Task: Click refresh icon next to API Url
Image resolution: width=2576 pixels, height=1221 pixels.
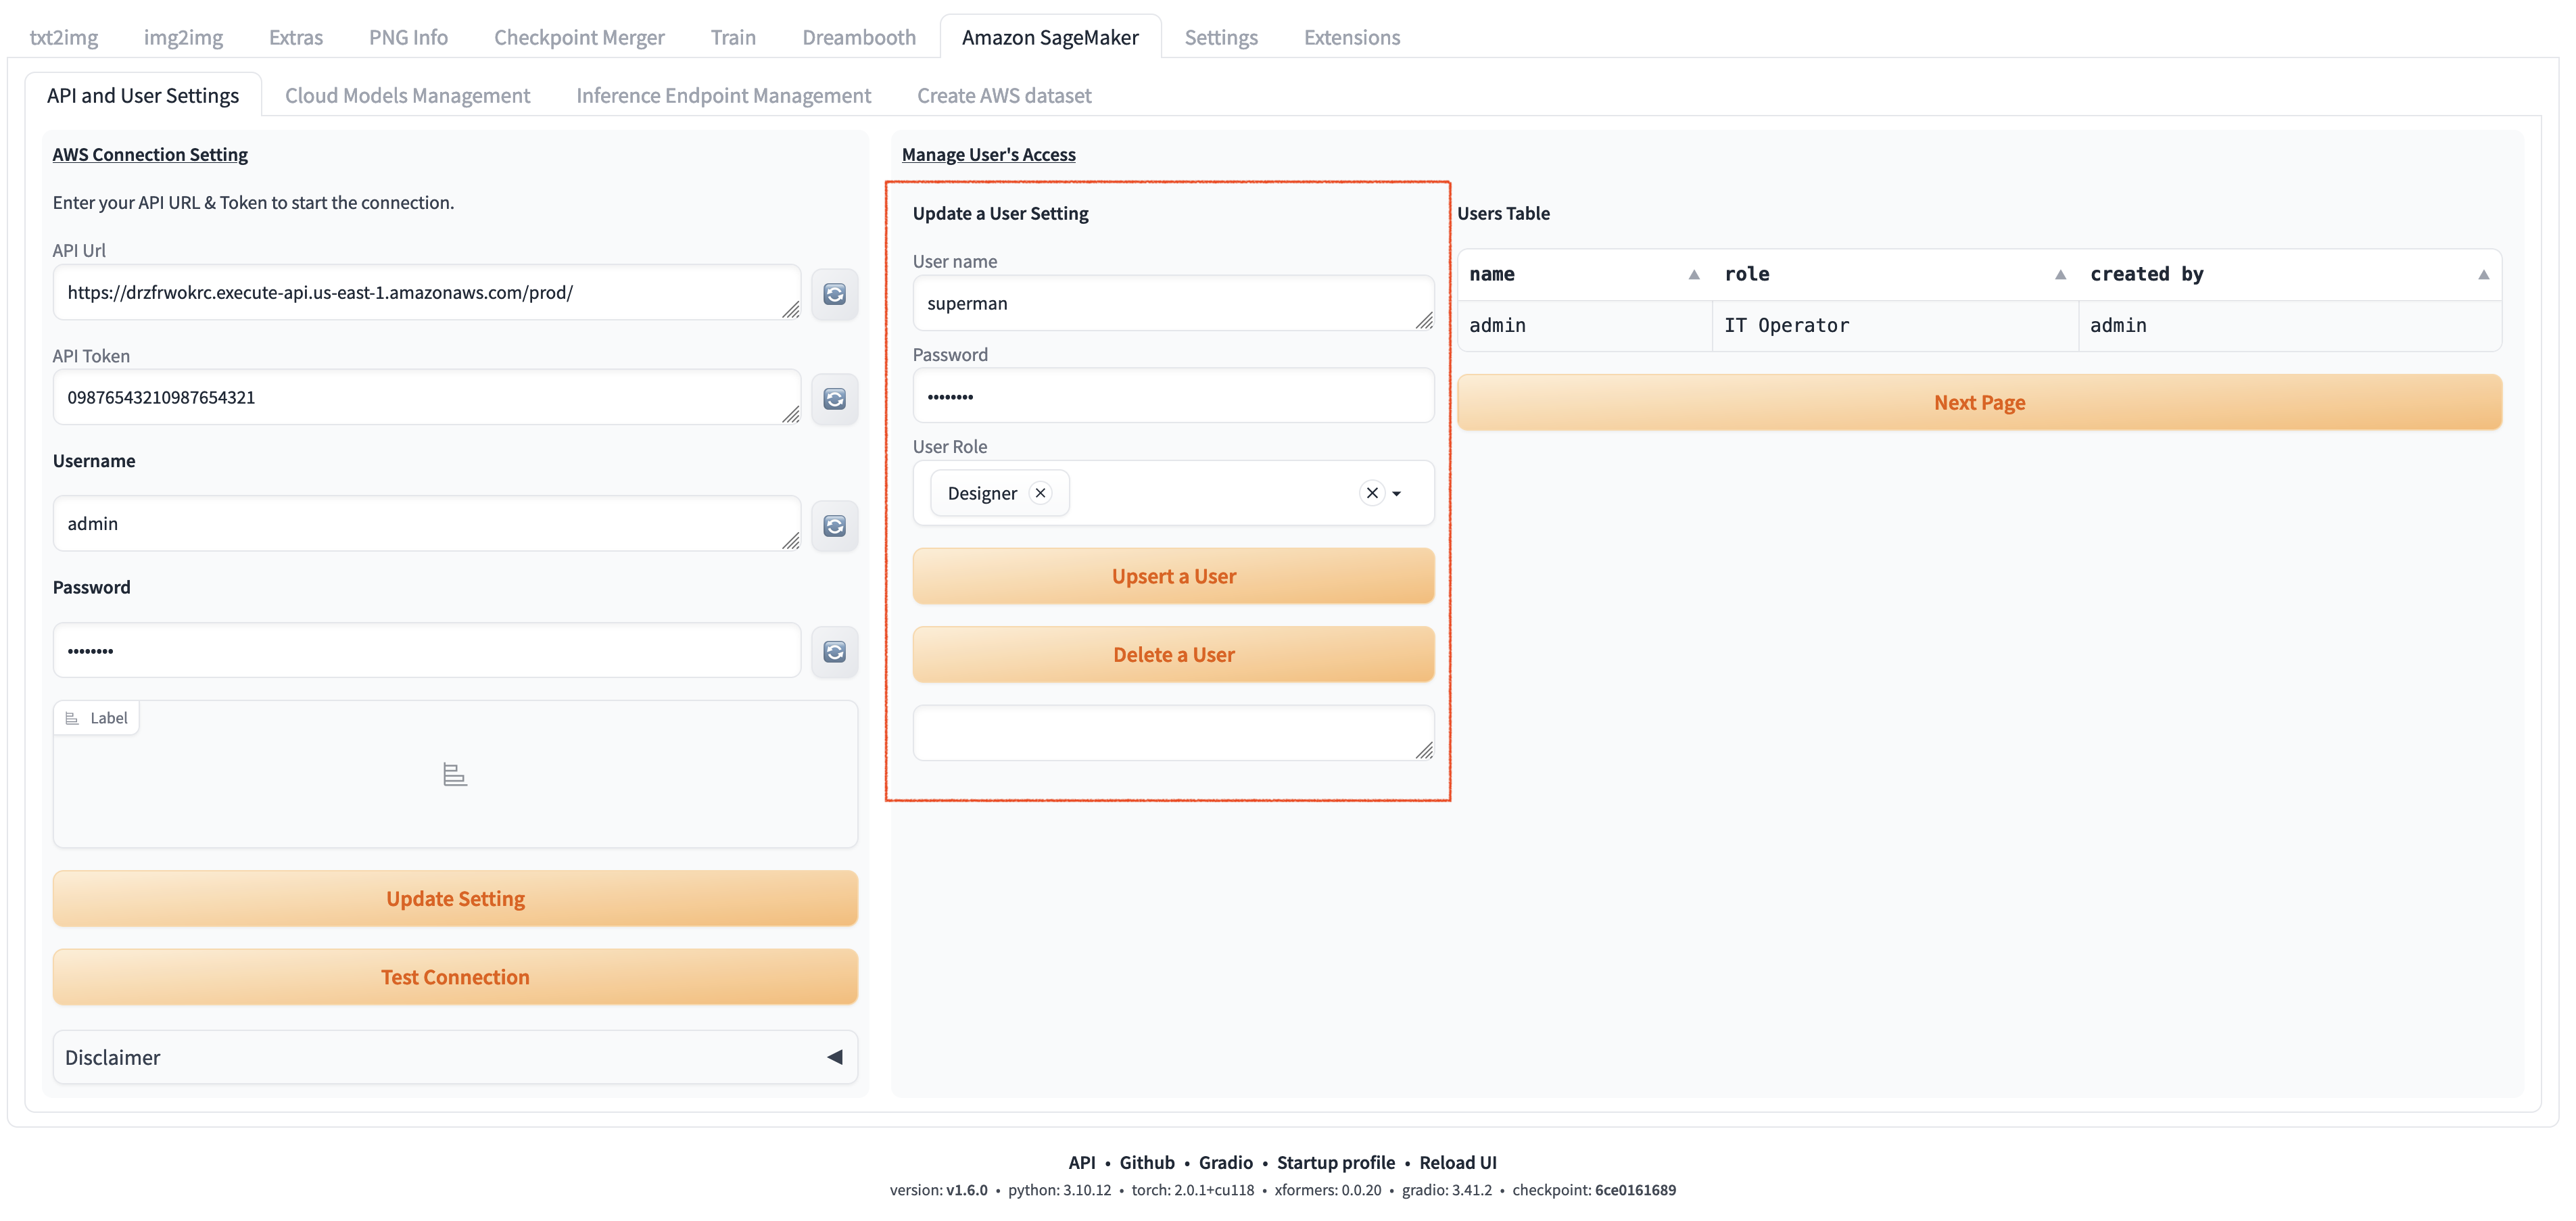Action: tap(834, 294)
